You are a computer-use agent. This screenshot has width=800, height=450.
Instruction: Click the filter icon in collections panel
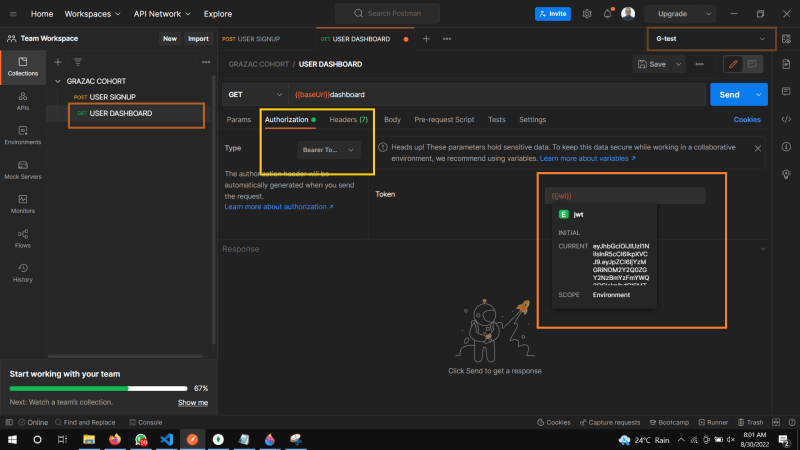point(78,62)
